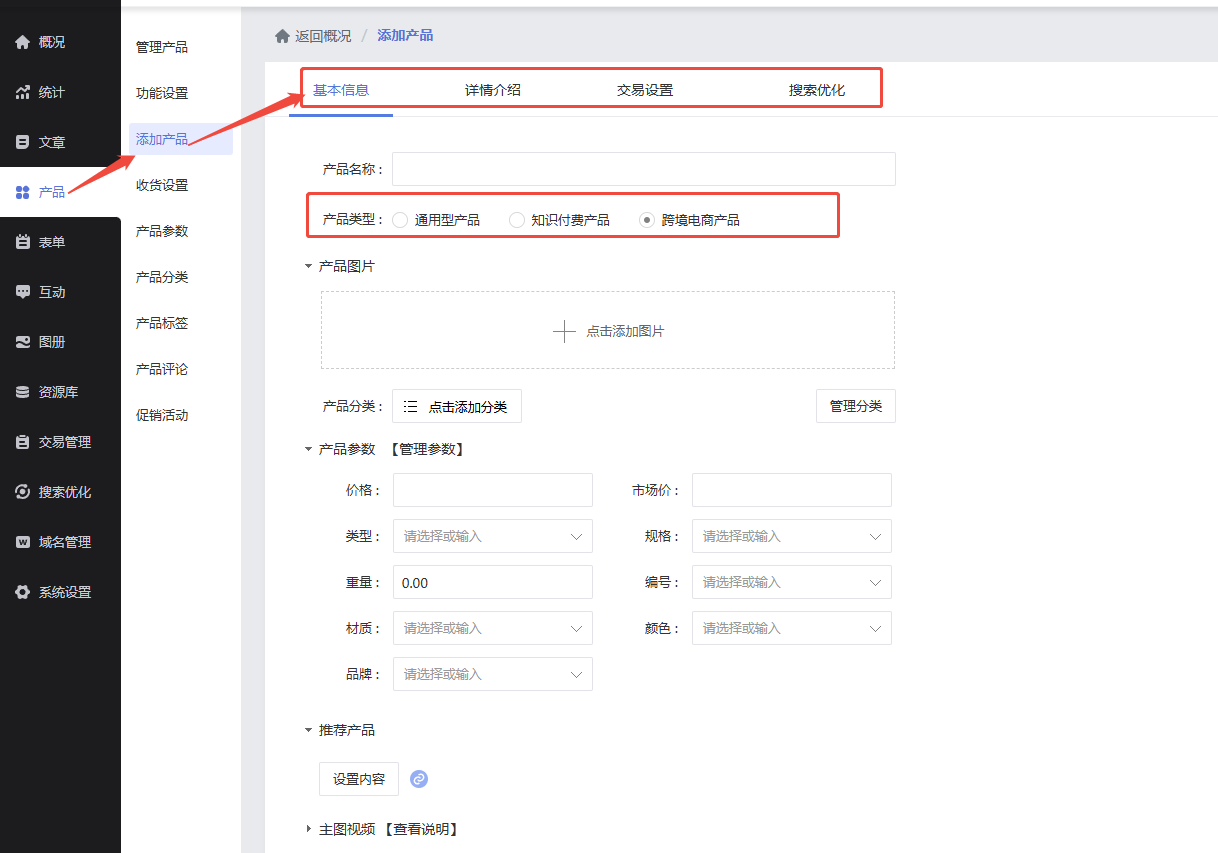This screenshot has width=1218, height=853.
Task: Select the 跨境电商产品 radio button
Action: [647, 220]
